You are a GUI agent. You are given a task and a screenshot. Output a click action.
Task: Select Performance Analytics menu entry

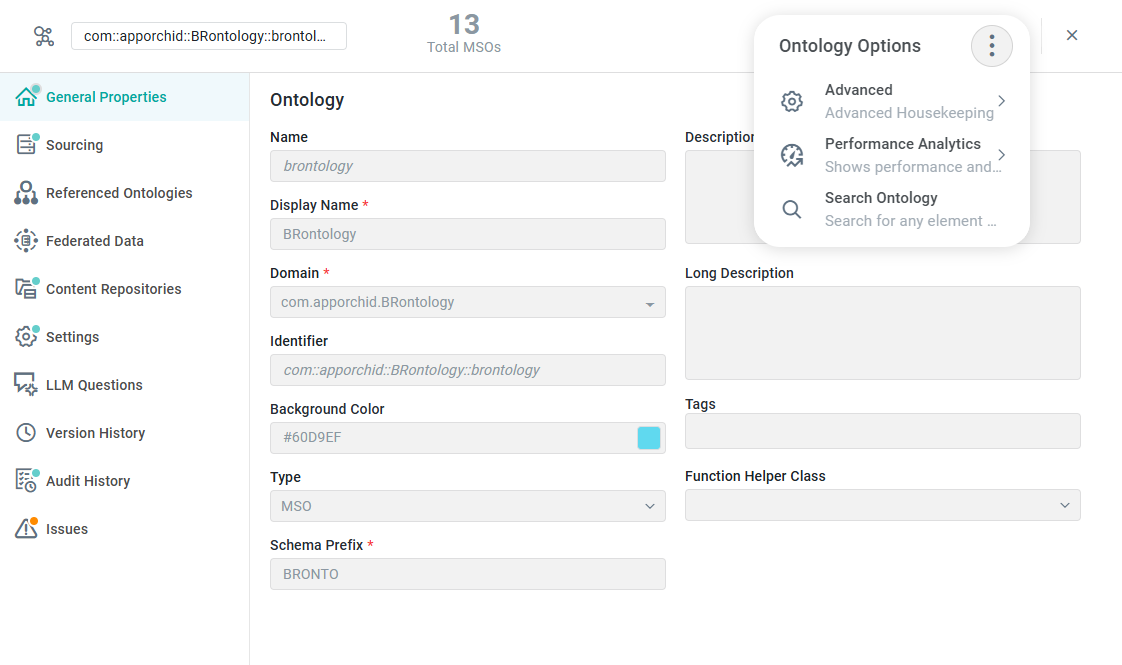(892, 155)
